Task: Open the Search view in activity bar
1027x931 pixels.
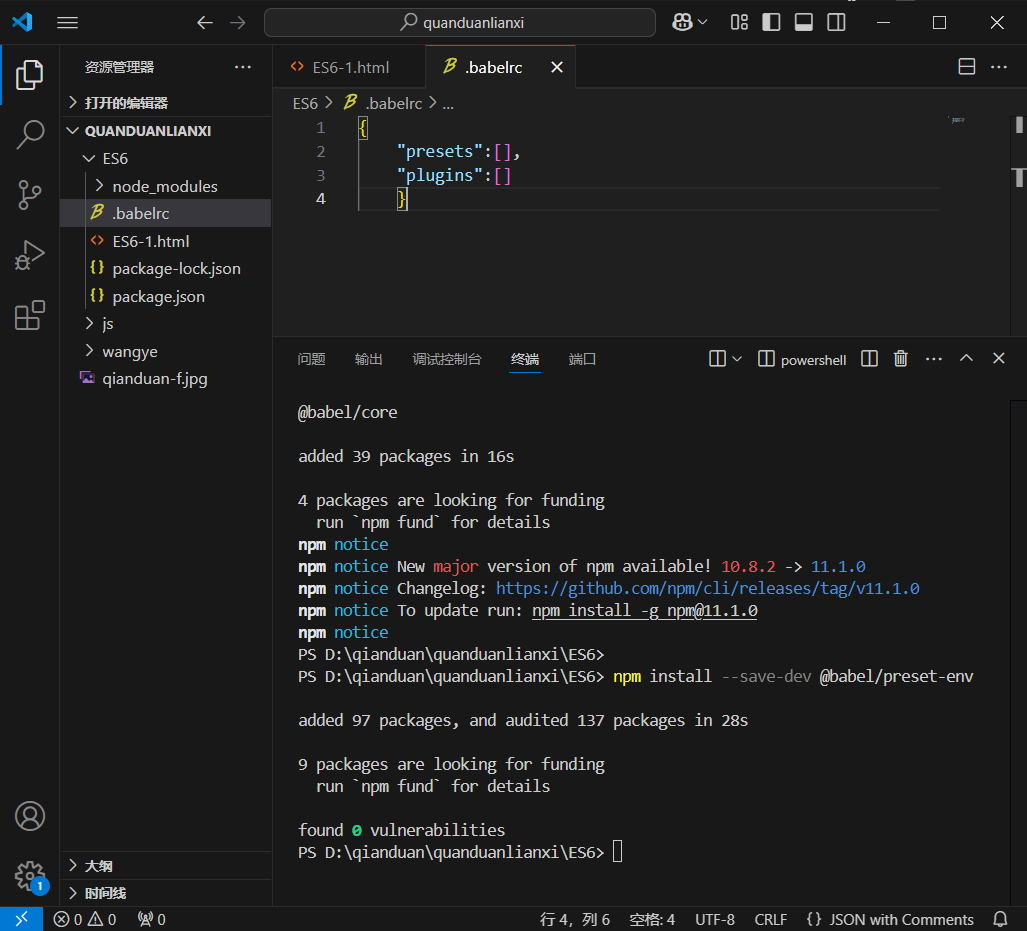Action: pos(30,134)
